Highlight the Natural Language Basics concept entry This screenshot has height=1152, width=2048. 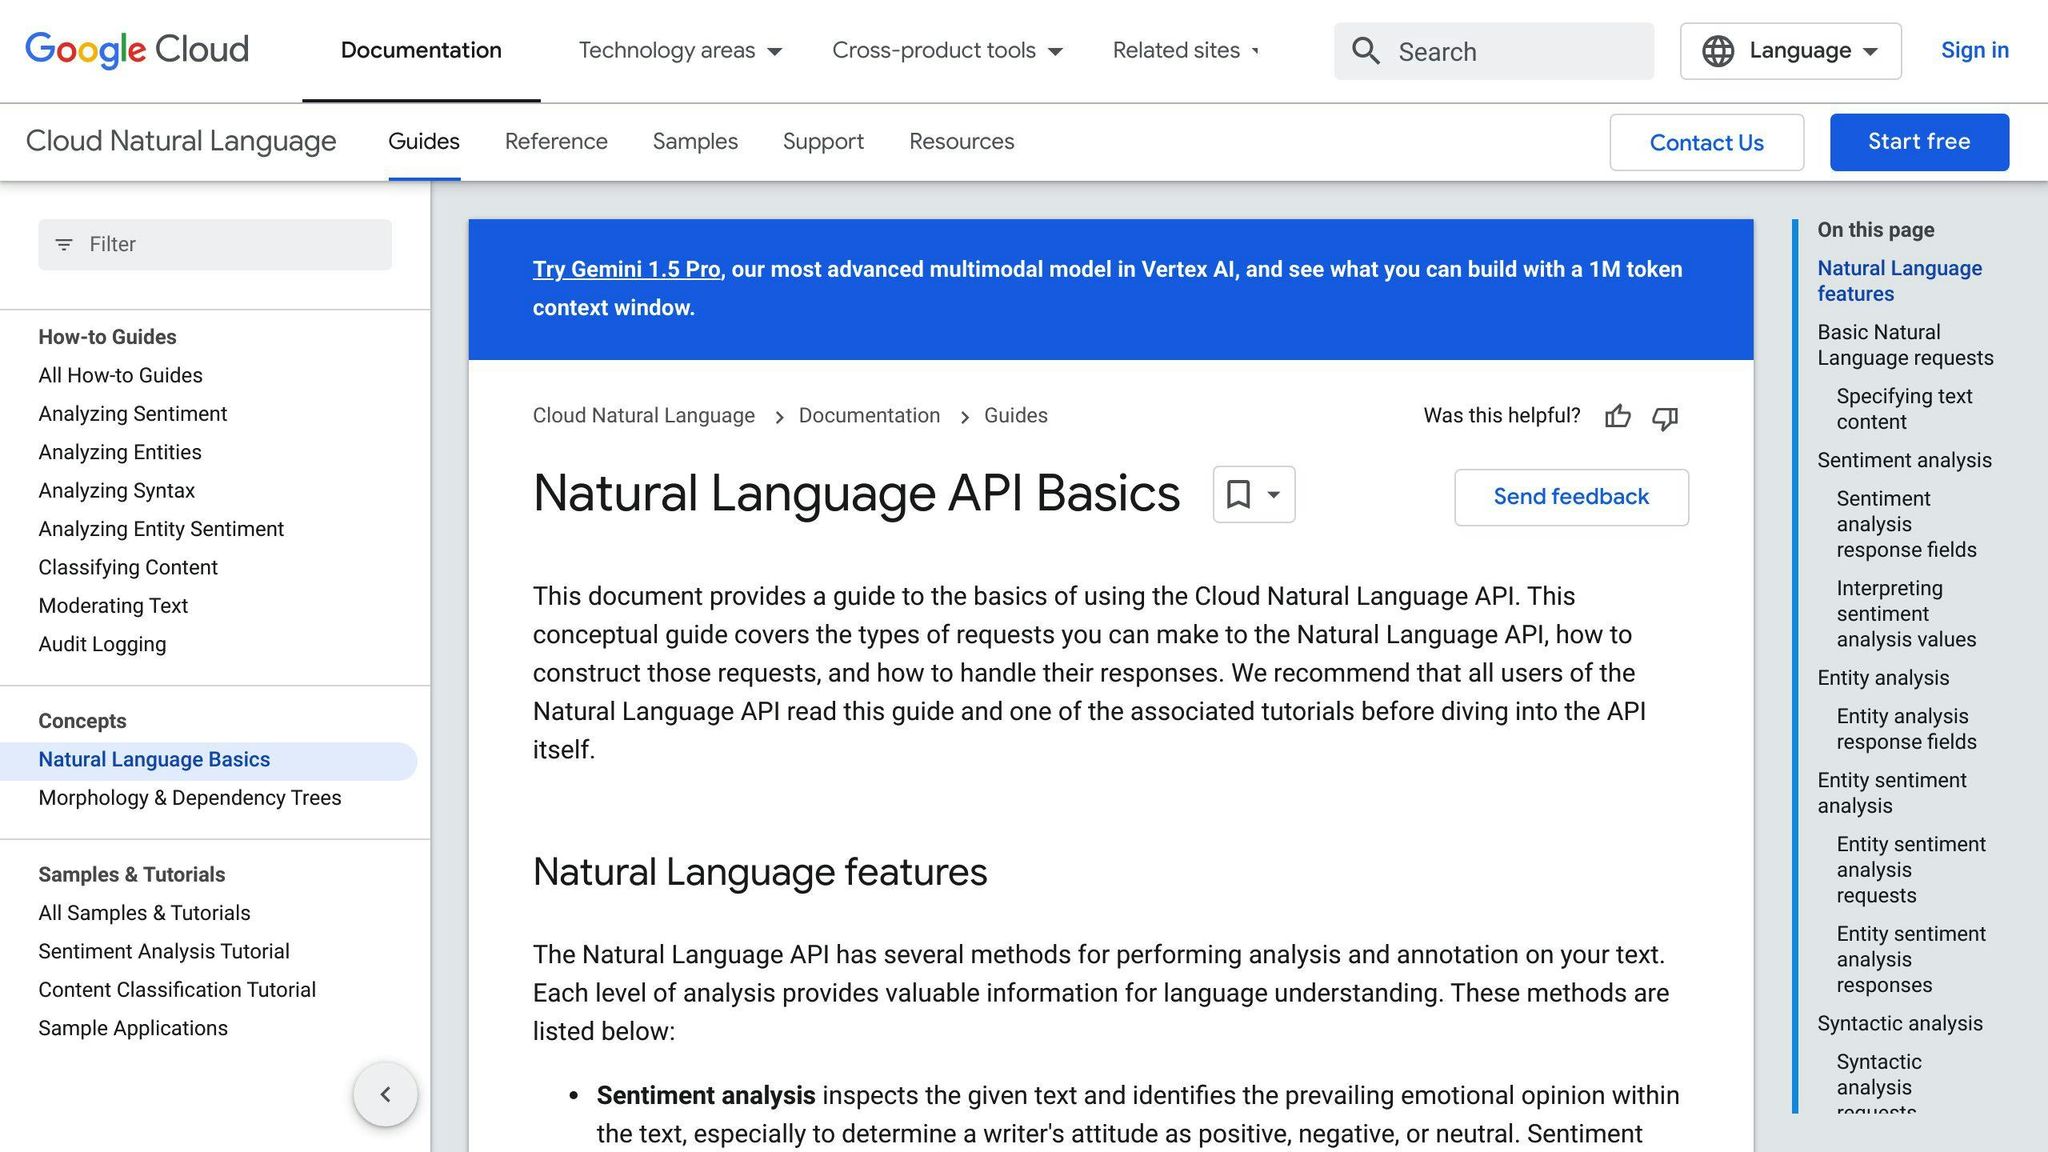point(154,759)
